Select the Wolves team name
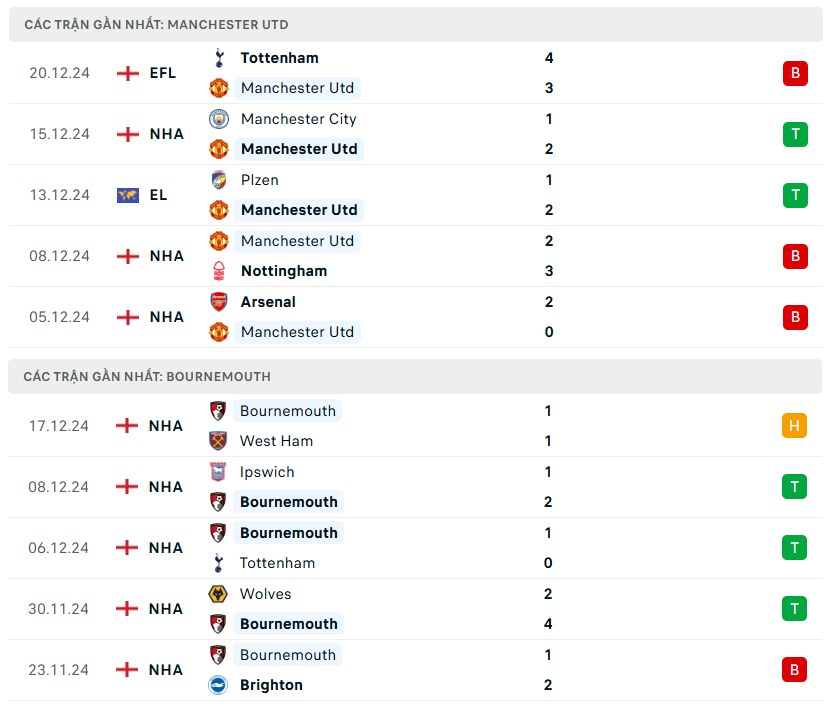 coord(266,594)
